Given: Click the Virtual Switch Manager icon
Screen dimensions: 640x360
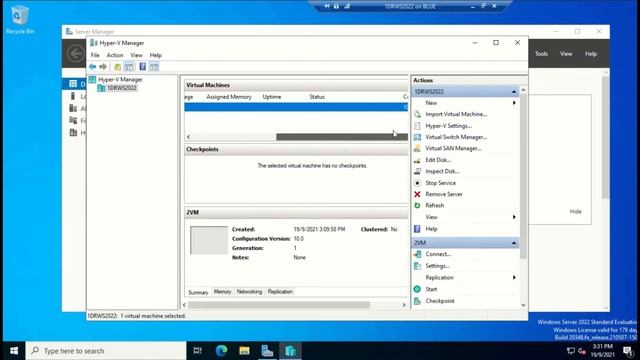Looking at the screenshot, I should click(417, 137).
